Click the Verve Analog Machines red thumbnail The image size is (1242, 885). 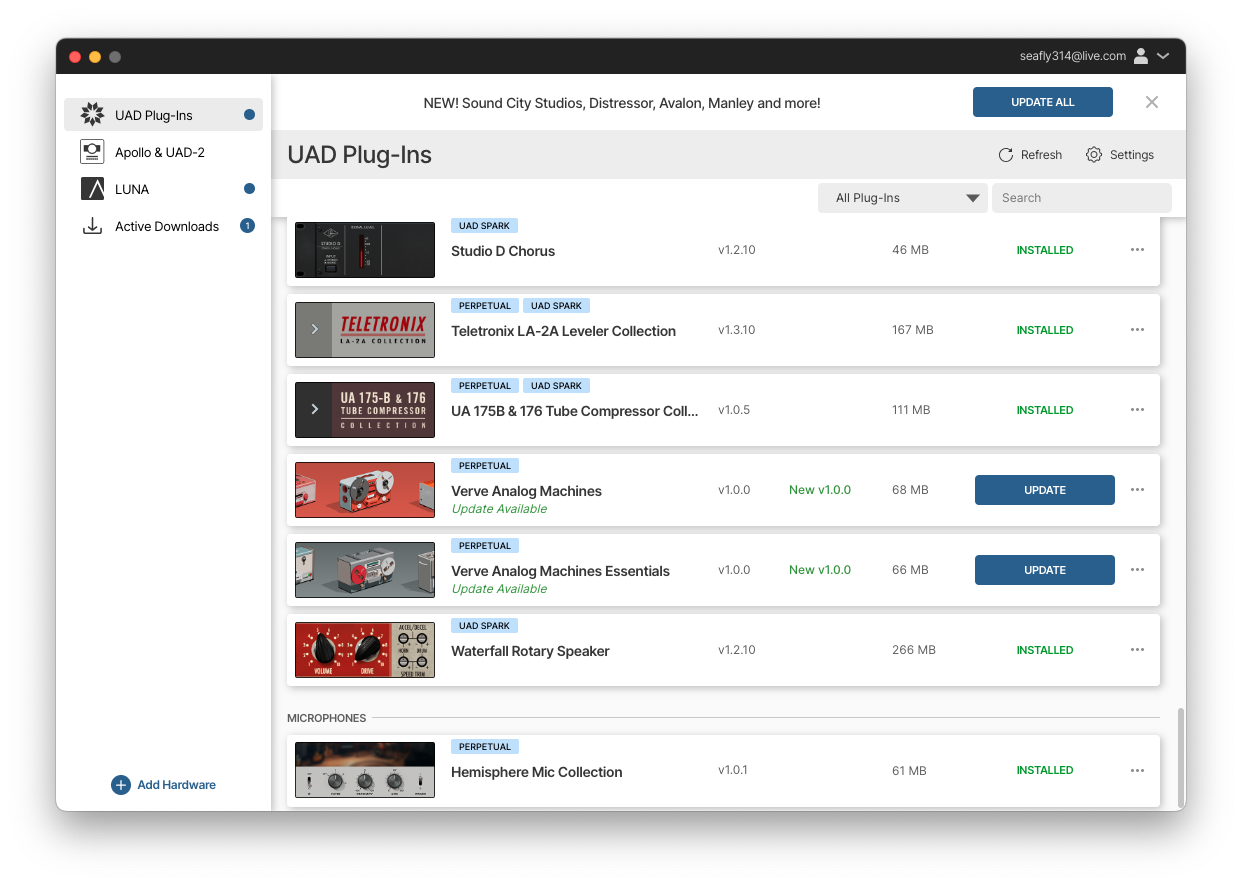365,490
